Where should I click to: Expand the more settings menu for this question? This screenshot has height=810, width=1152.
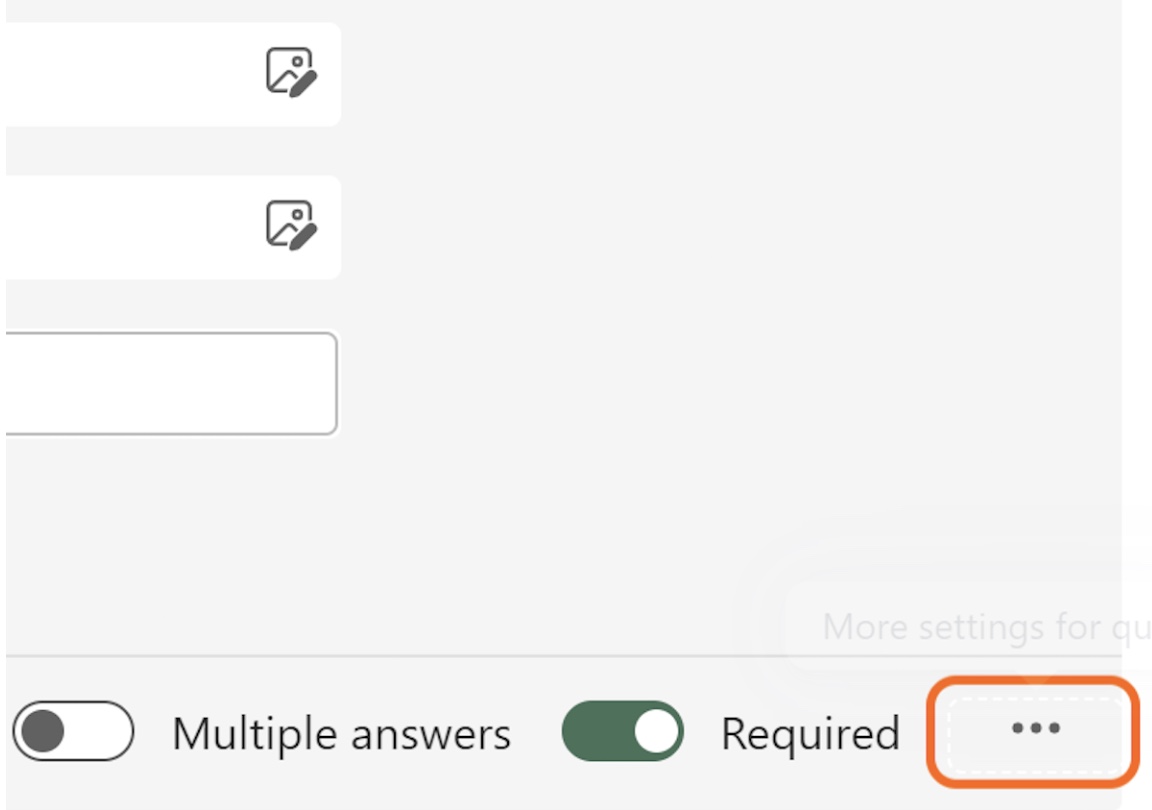1035,729
